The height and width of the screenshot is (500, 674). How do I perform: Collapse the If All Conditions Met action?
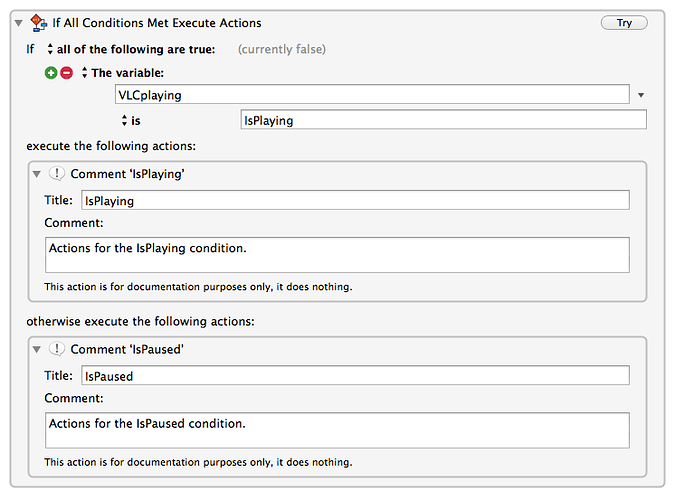[18, 23]
